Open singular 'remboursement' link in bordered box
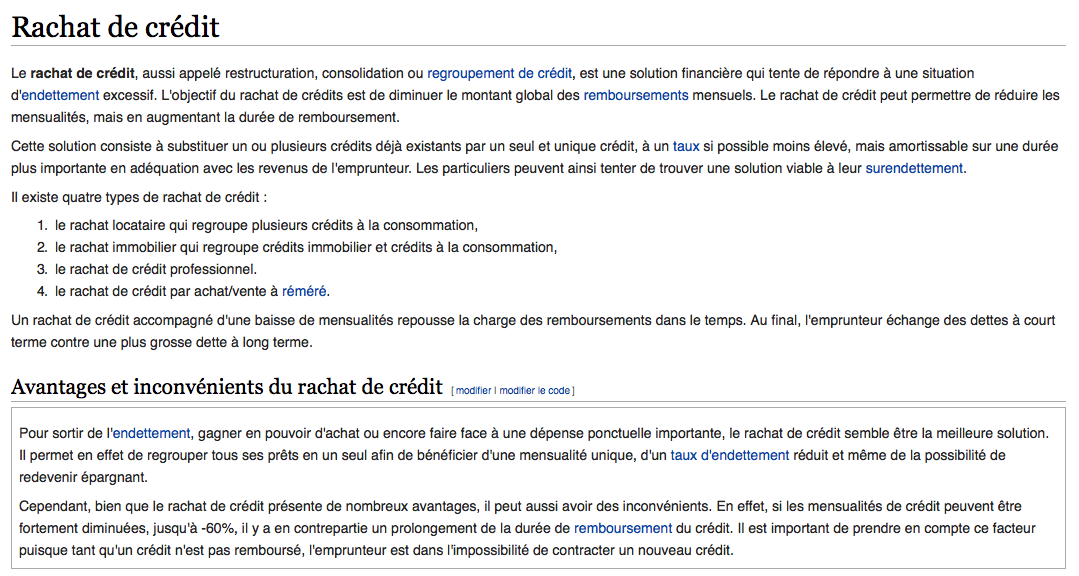This screenshot has height=576, width=1079. click(x=622, y=527)
